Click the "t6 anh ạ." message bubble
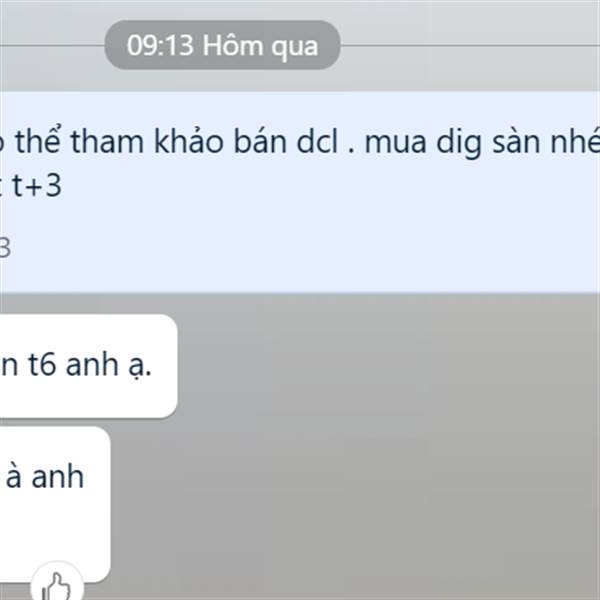This screenshot has width=600, height=600. 88,366
